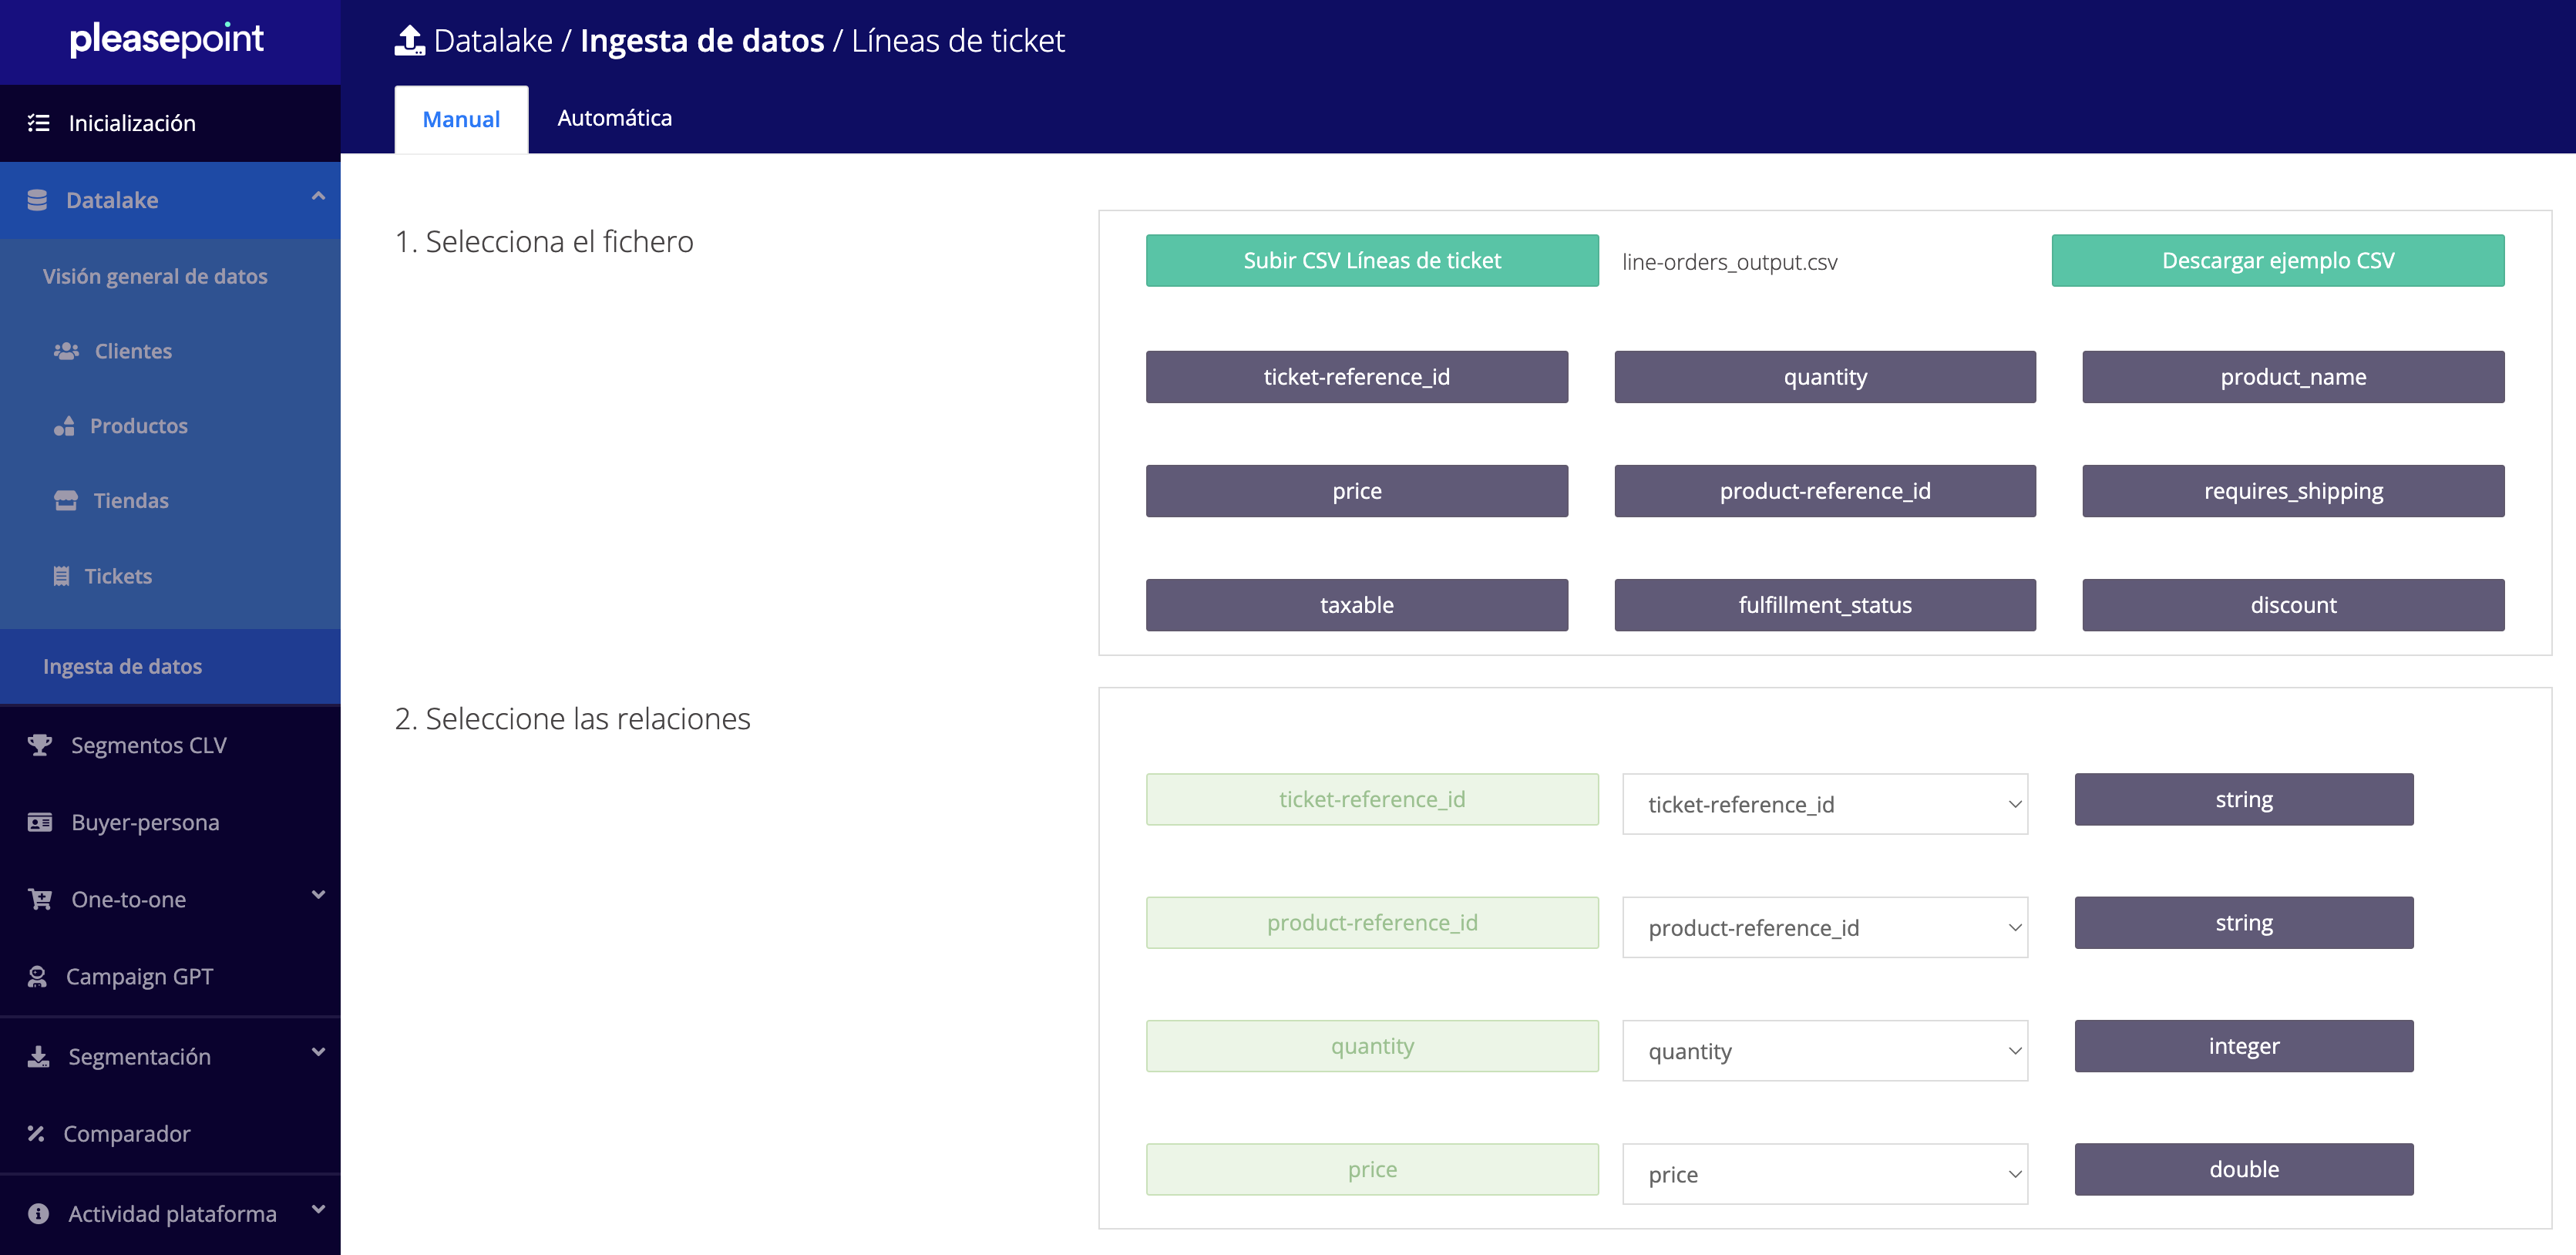Open the quantity mapping dropdown
Viewport: 2576px width, 1255px height.
click(1824, 1051)
